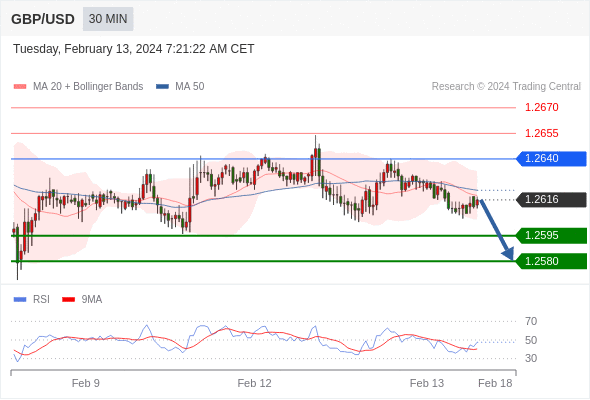Click the 1.2655 resistance label
This screenshot has height=400, width=590.
[542, 133]
